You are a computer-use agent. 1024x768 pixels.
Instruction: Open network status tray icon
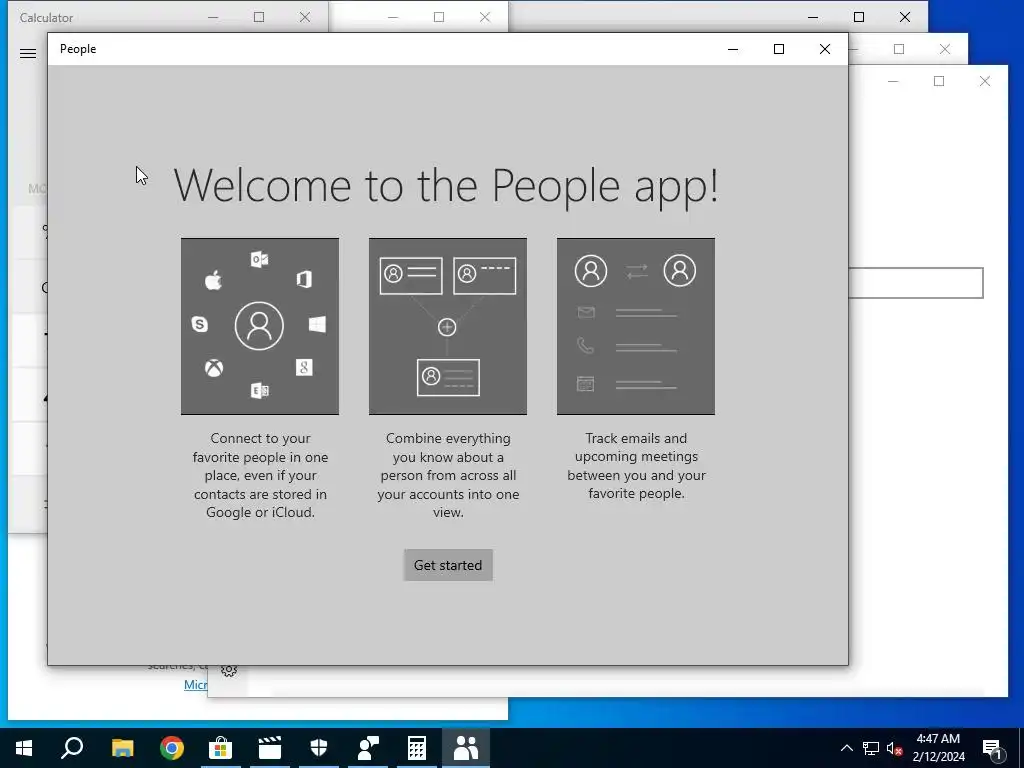pos(871,748)
